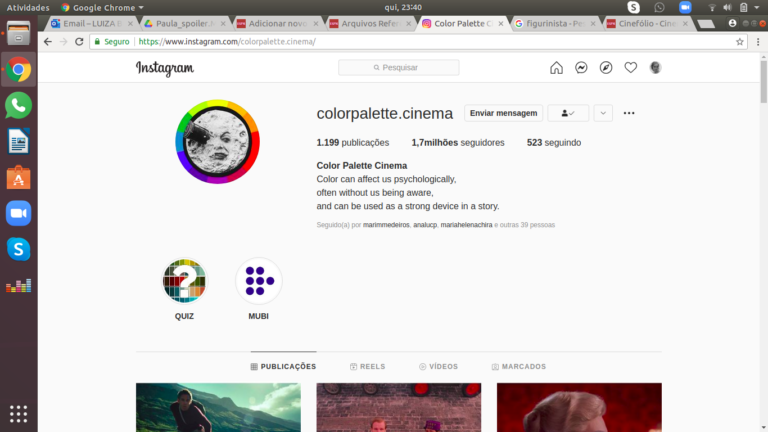Viewport: 768px width, 432px height.
Task: Open a new Chrome tab
Action: [x=706, y=24]
